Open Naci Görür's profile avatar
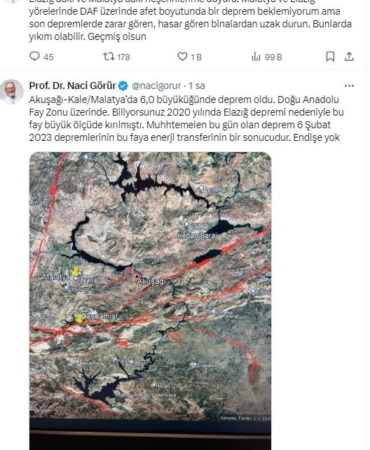Screen dimensions: 370x450 pos(12,92)
